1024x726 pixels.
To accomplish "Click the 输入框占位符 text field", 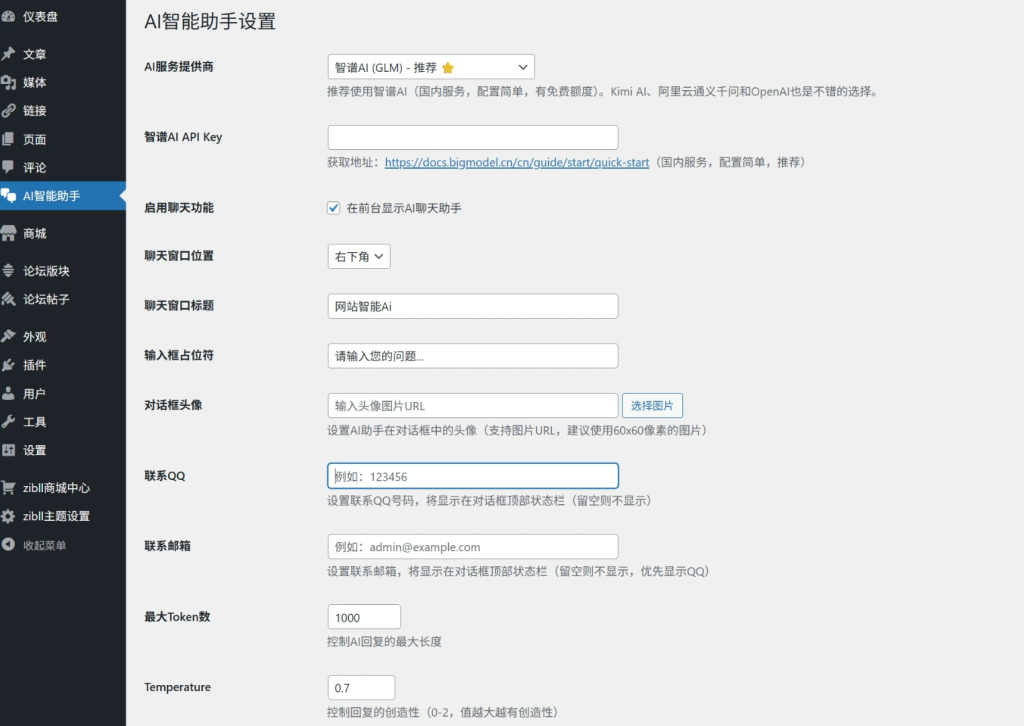I will click(x=473, y=356).
